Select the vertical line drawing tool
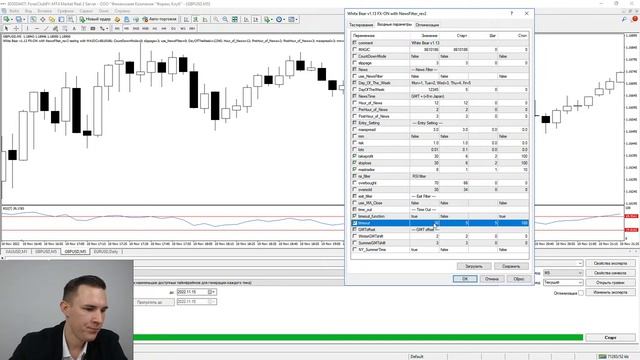 (x=27, y=29)
